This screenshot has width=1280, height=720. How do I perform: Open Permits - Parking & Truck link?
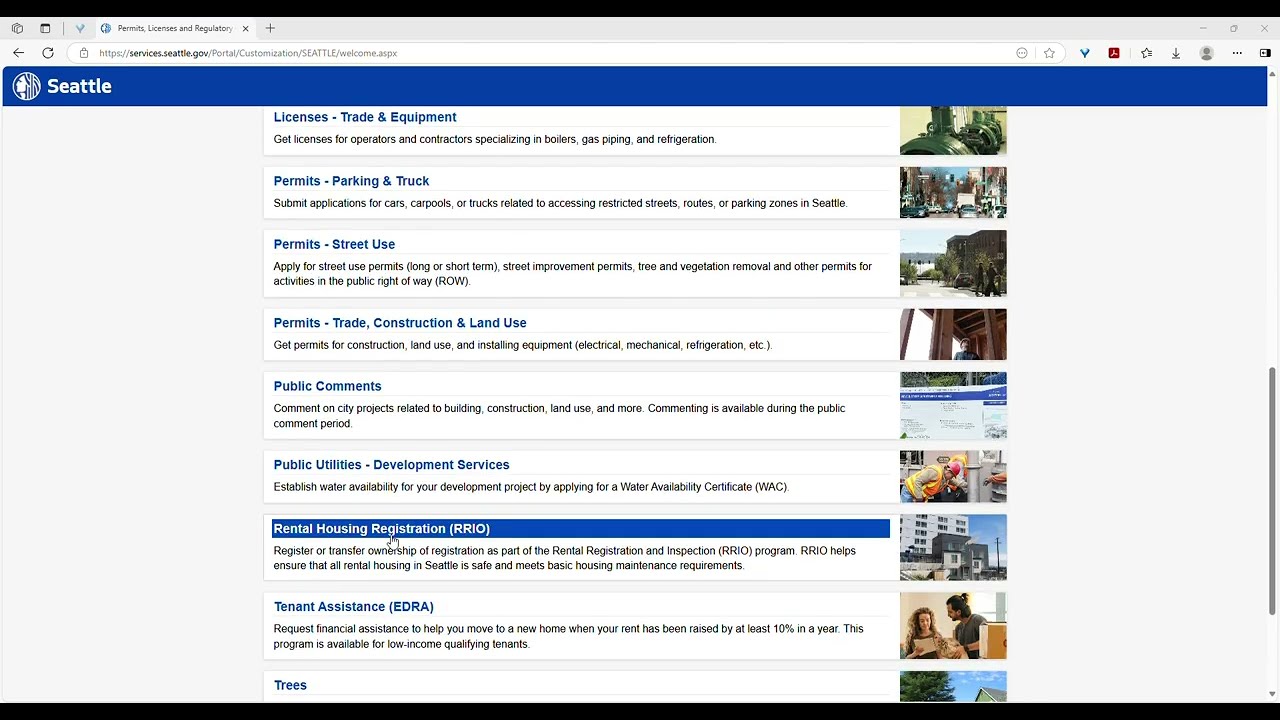point(351,181)
